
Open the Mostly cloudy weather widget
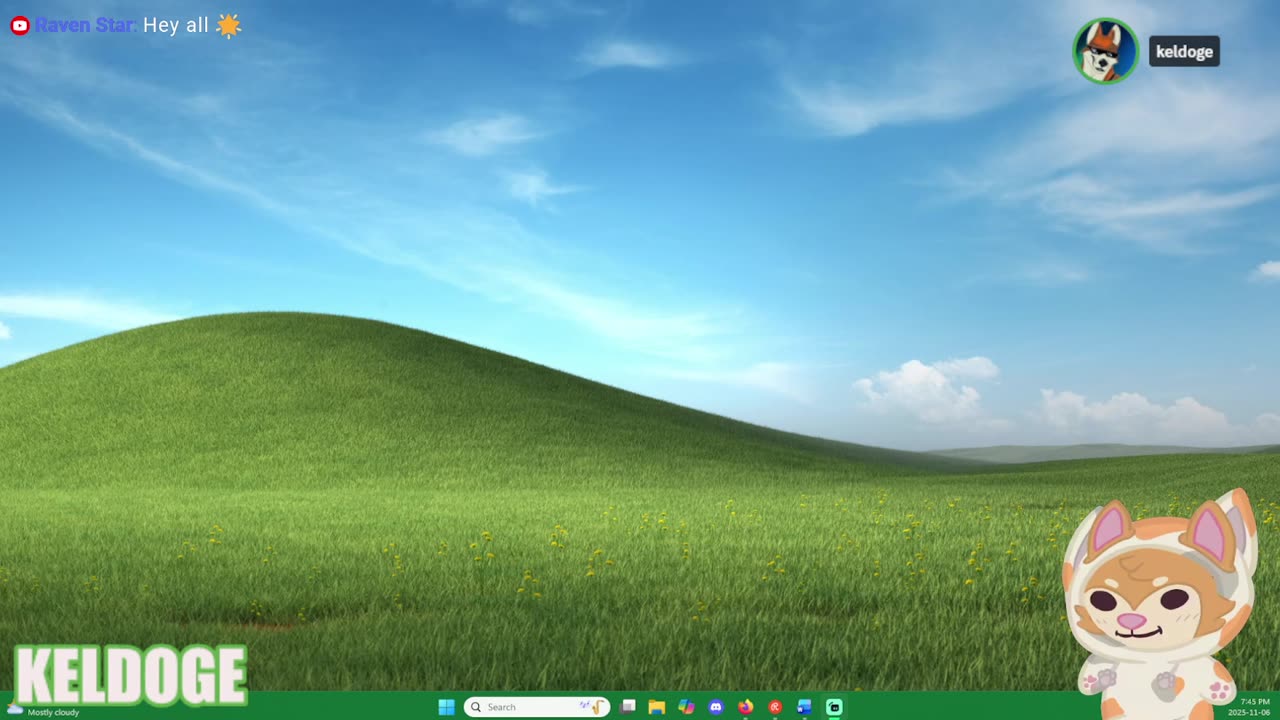[43, 711]
